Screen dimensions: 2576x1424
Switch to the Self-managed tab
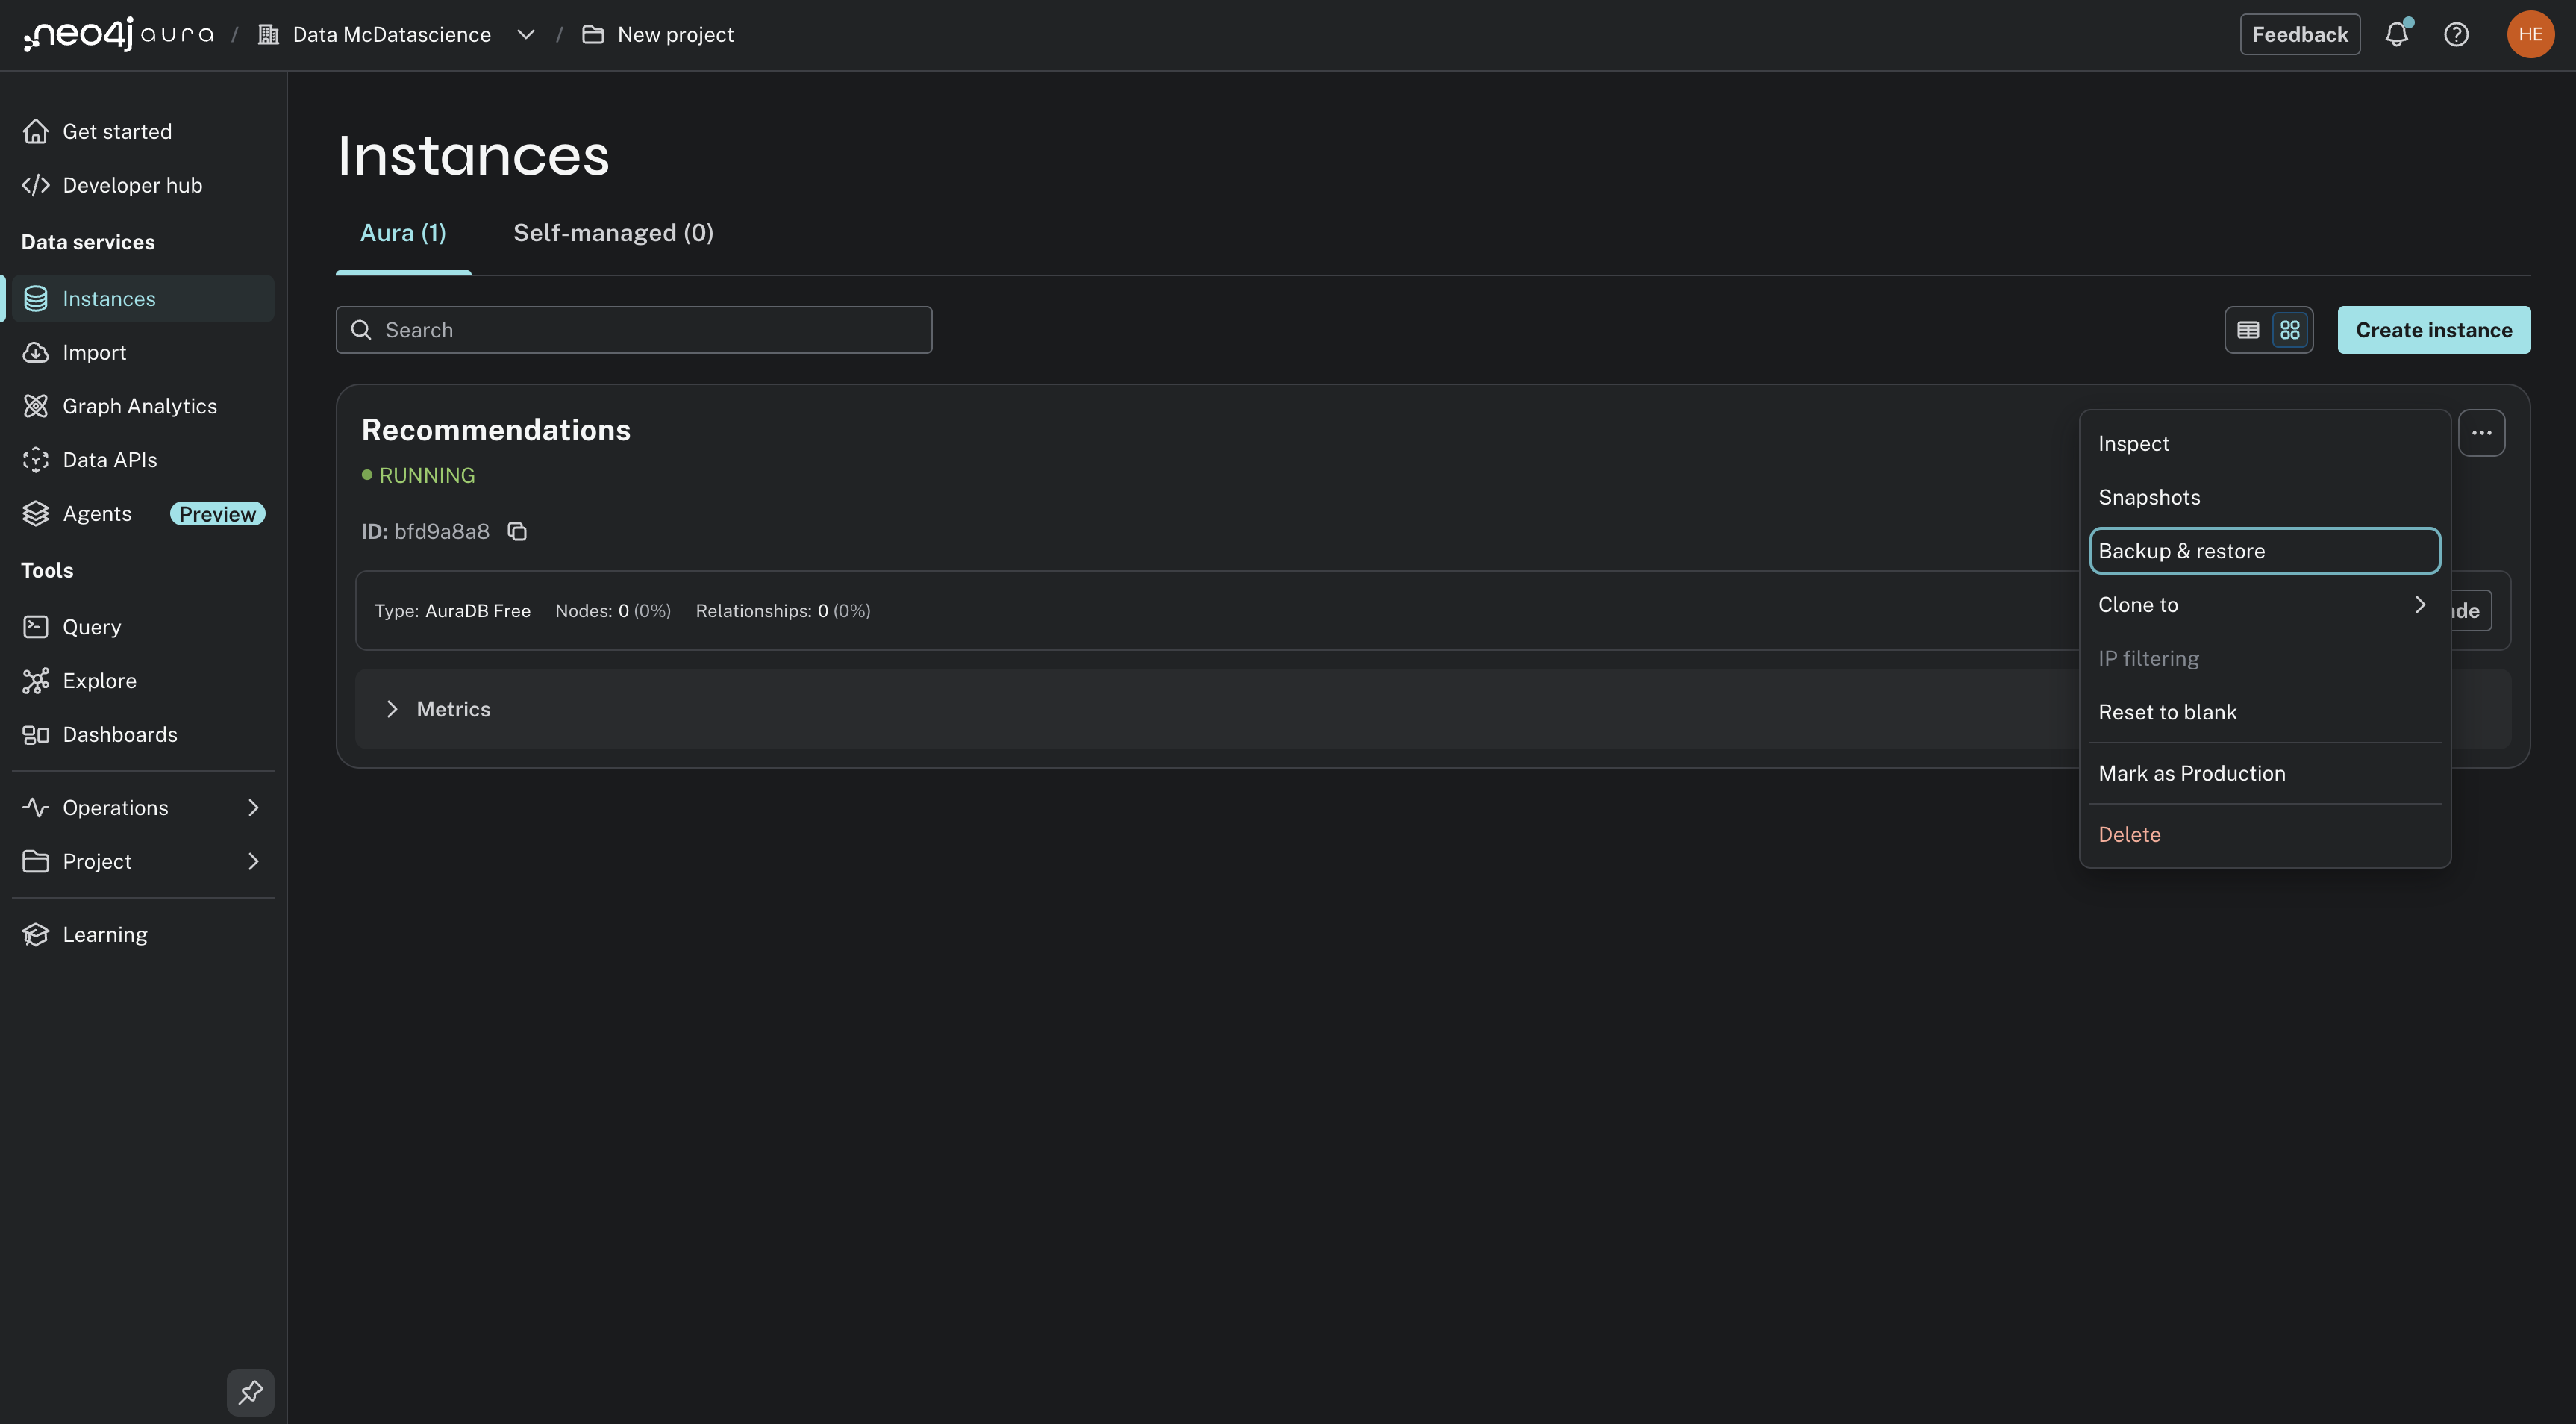pyautogui.click(x=612, y=232)
